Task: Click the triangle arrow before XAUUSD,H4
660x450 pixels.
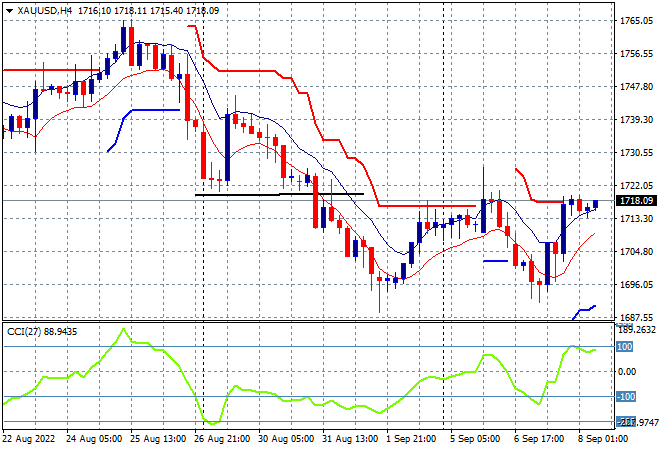Action: pyautogui.click(x=9, y=11)
